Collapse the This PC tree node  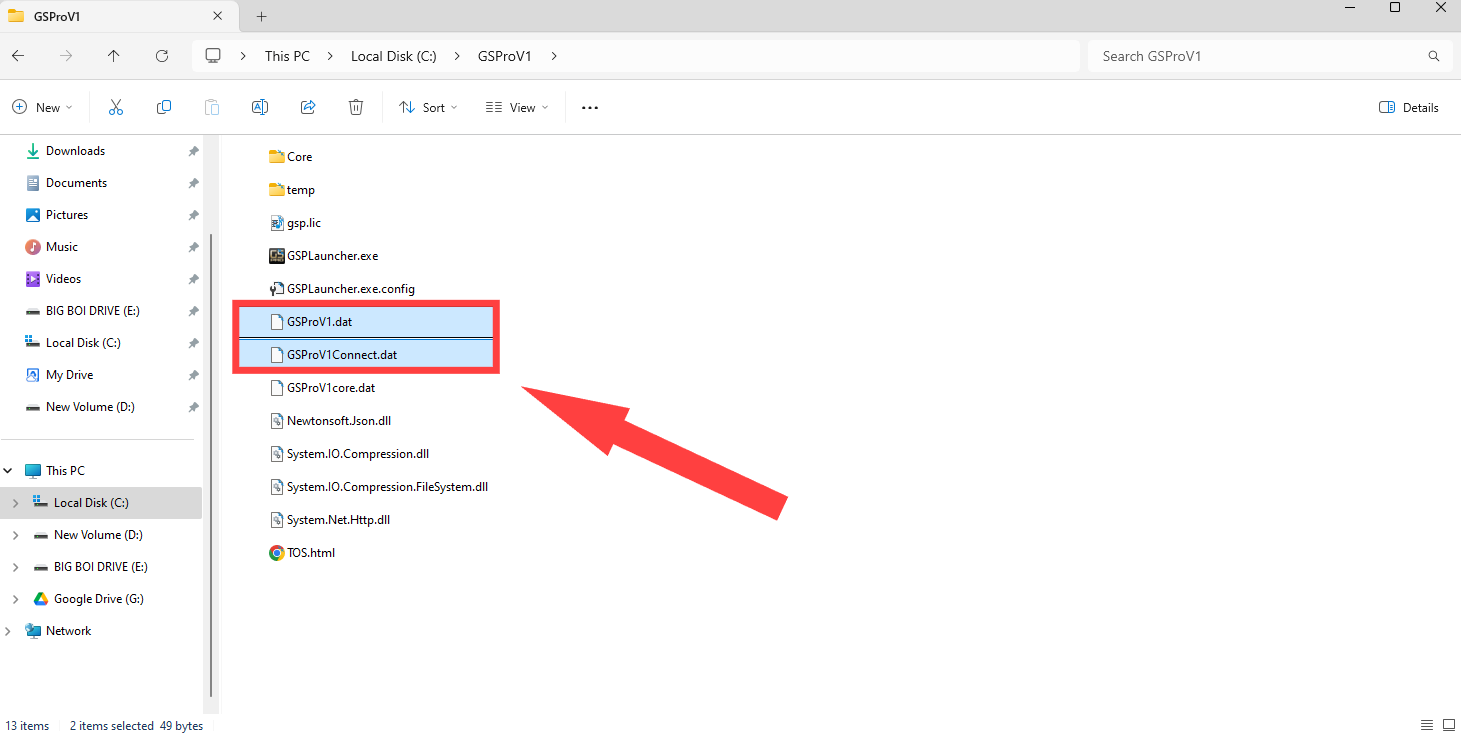[8, 471]
